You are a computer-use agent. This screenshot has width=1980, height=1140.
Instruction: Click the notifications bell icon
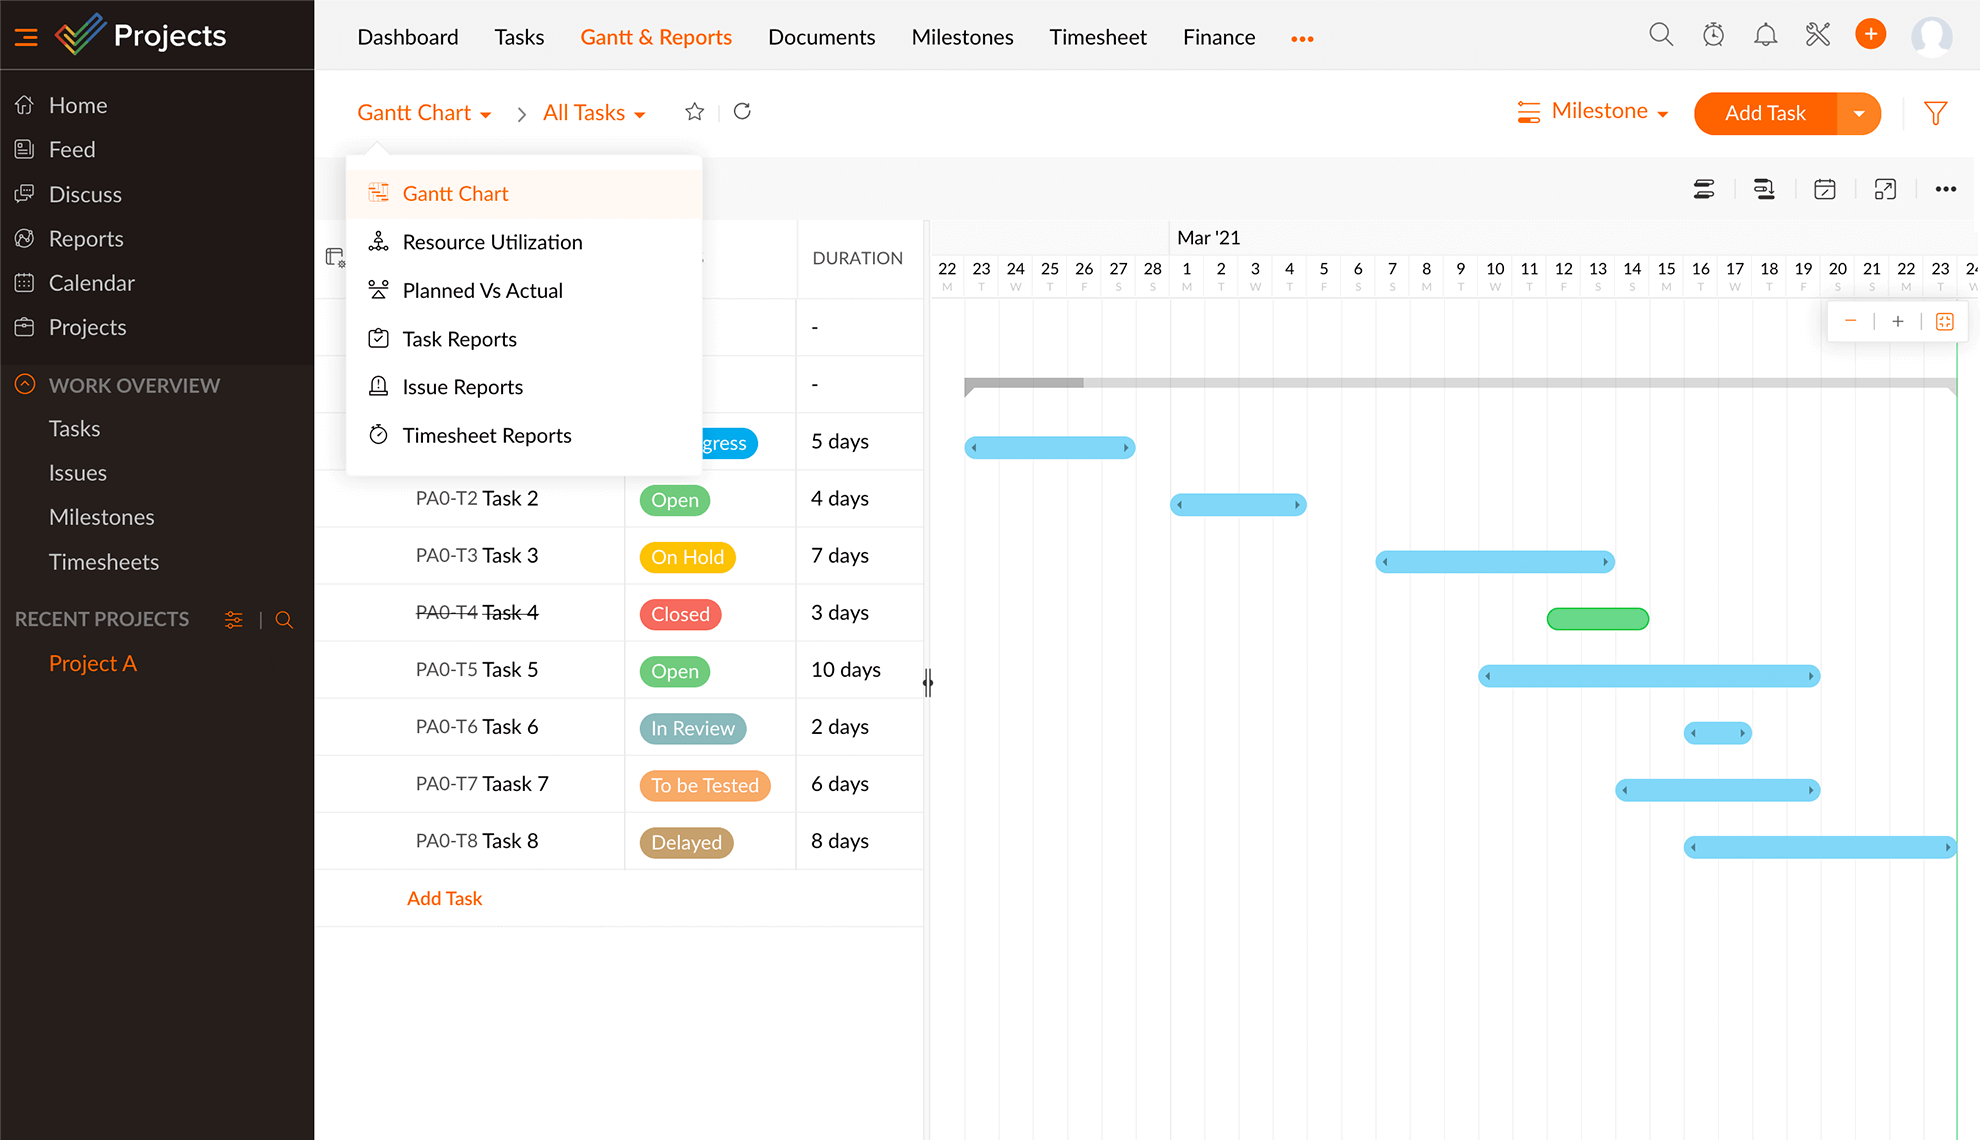[x=1765, y=37]
